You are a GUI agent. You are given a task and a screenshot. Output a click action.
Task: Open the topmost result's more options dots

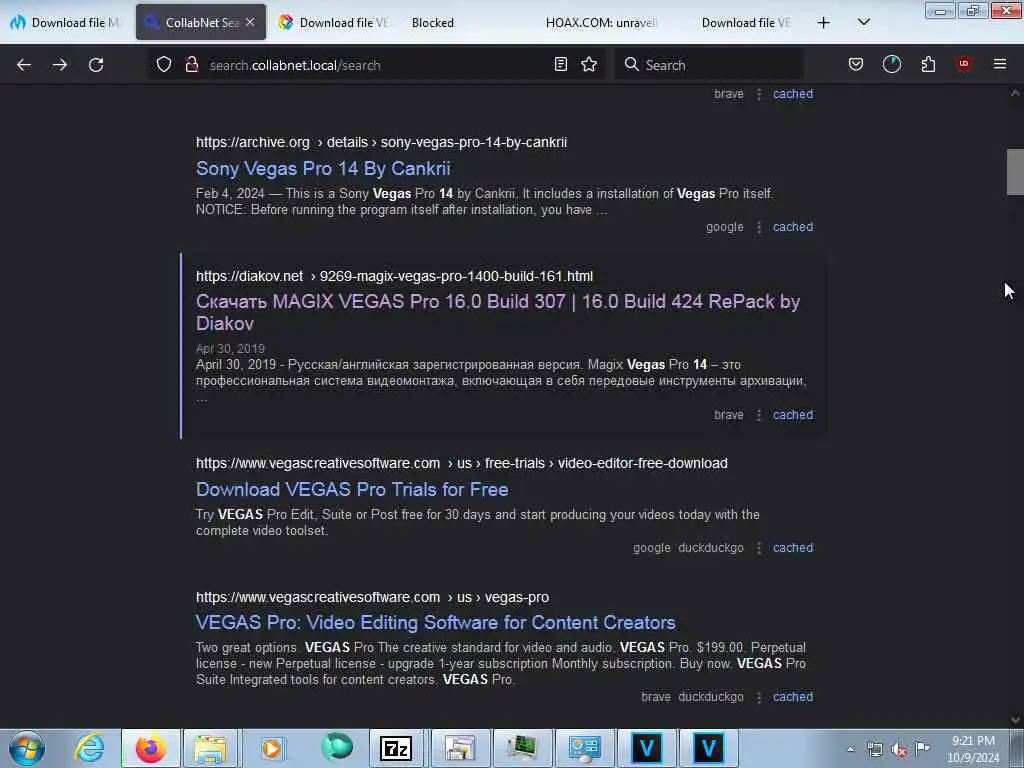758,95
